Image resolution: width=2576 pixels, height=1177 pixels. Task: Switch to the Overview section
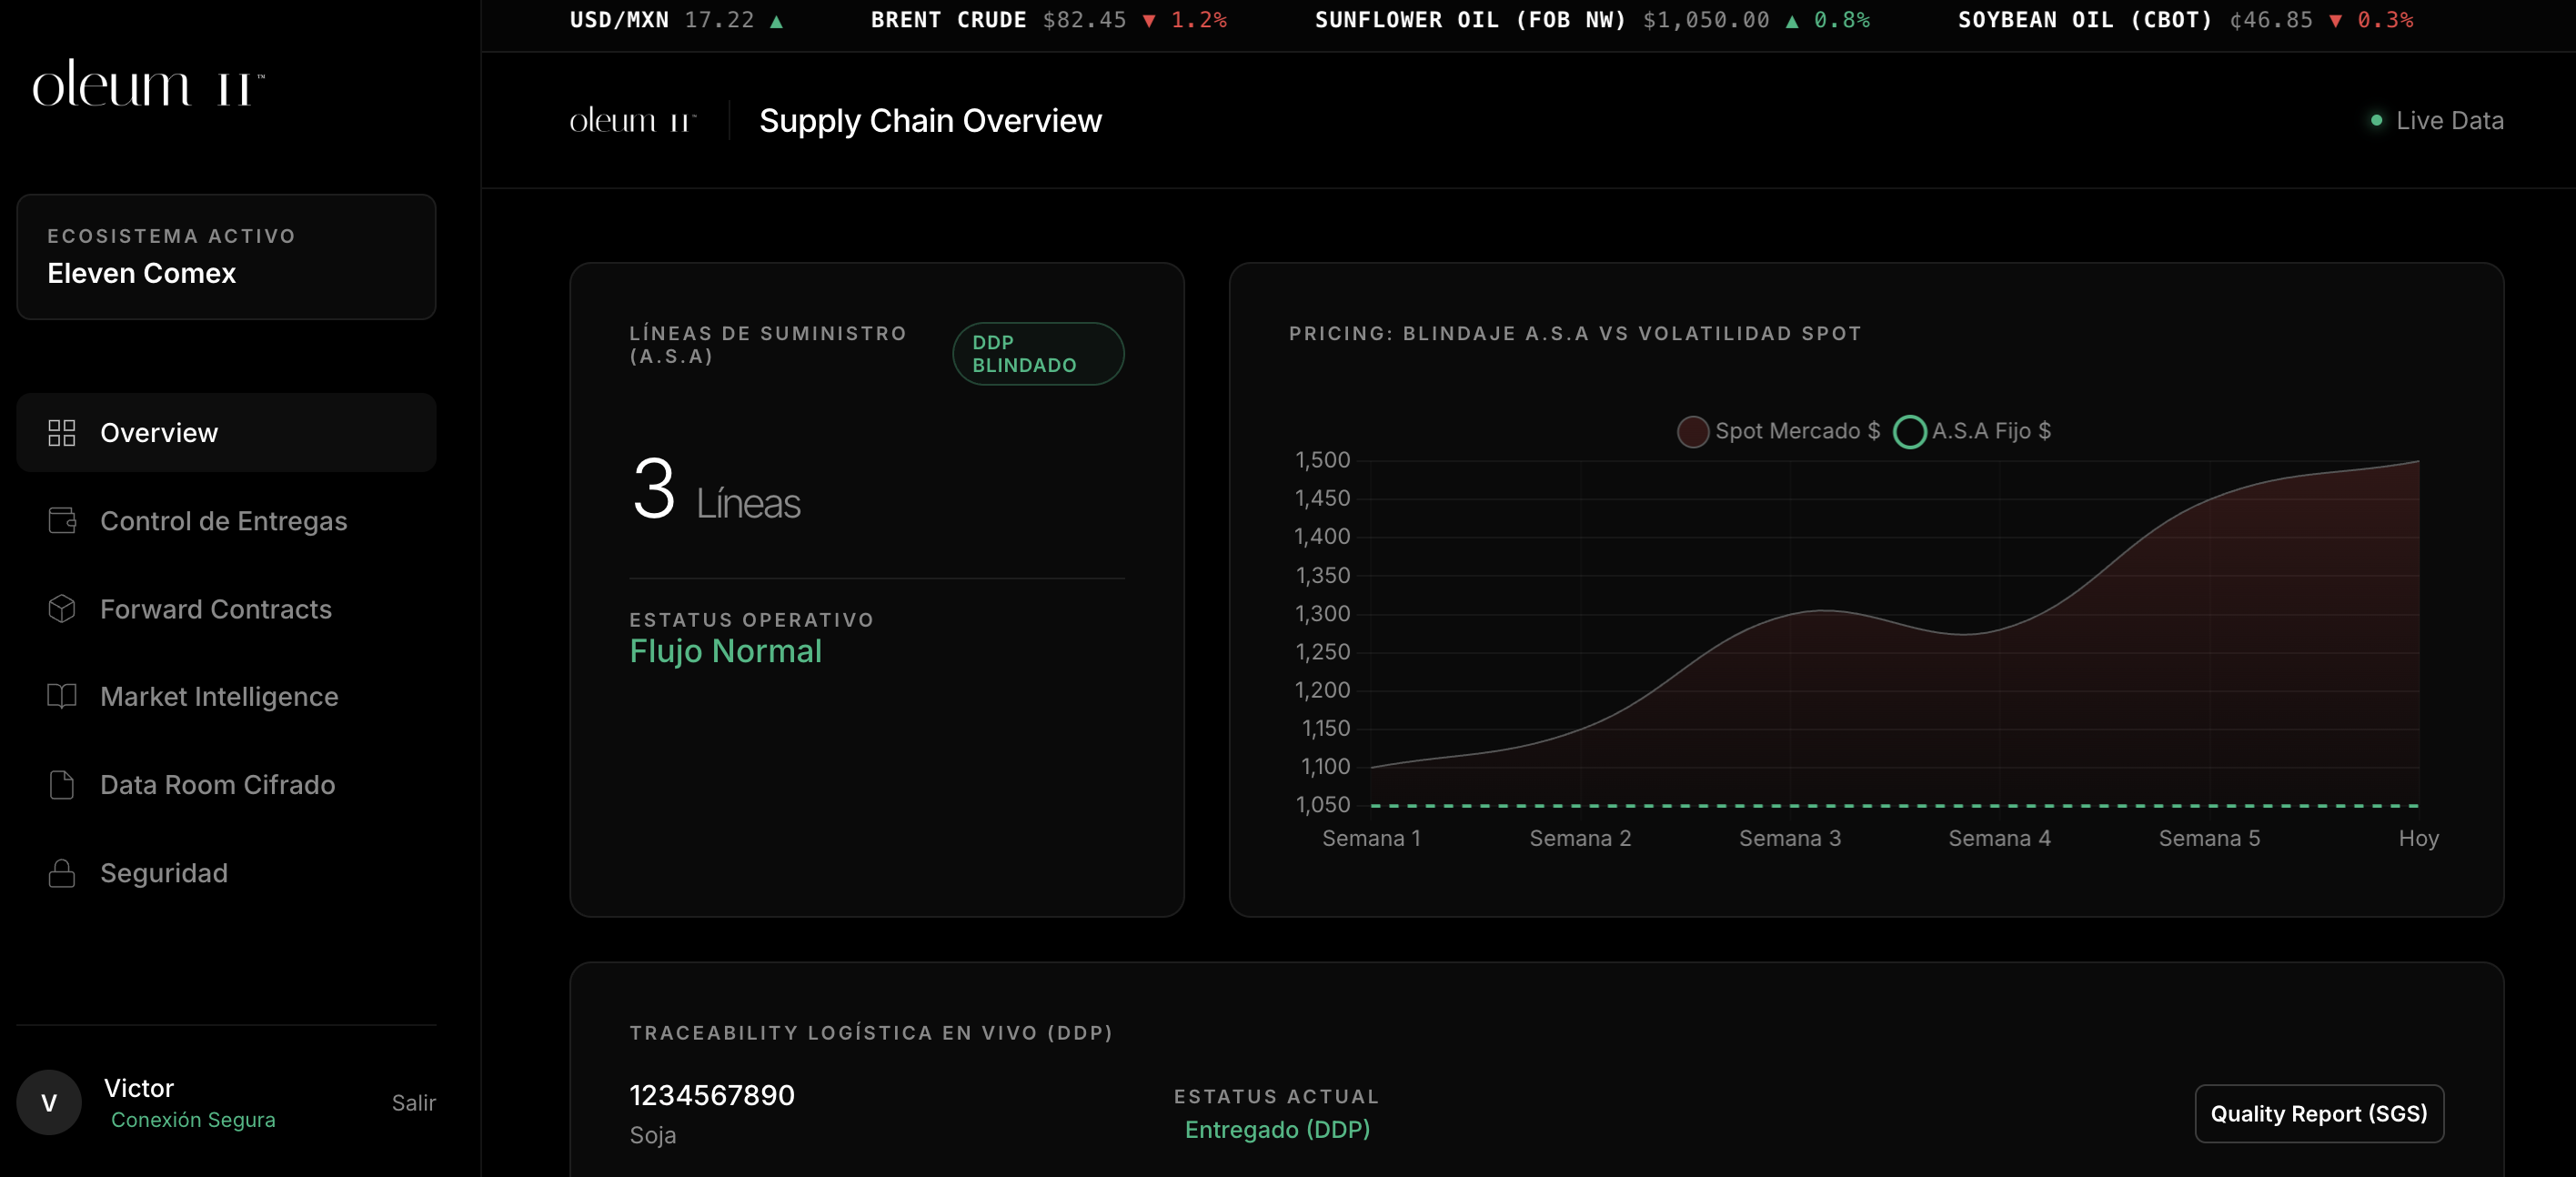click(159, 432)
